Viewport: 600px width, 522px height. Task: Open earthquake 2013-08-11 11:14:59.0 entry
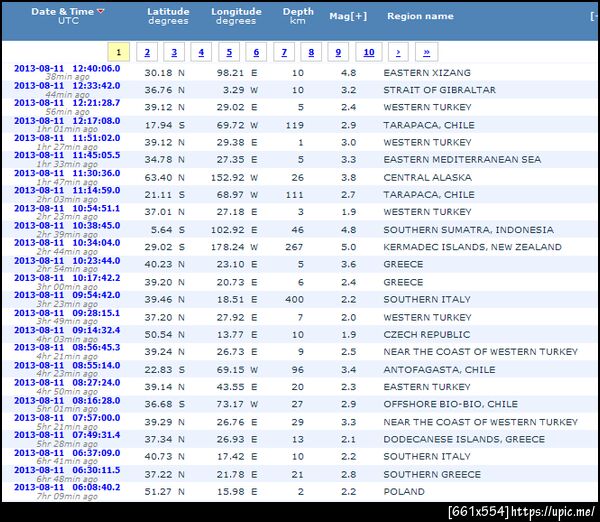tap(67, 191)
